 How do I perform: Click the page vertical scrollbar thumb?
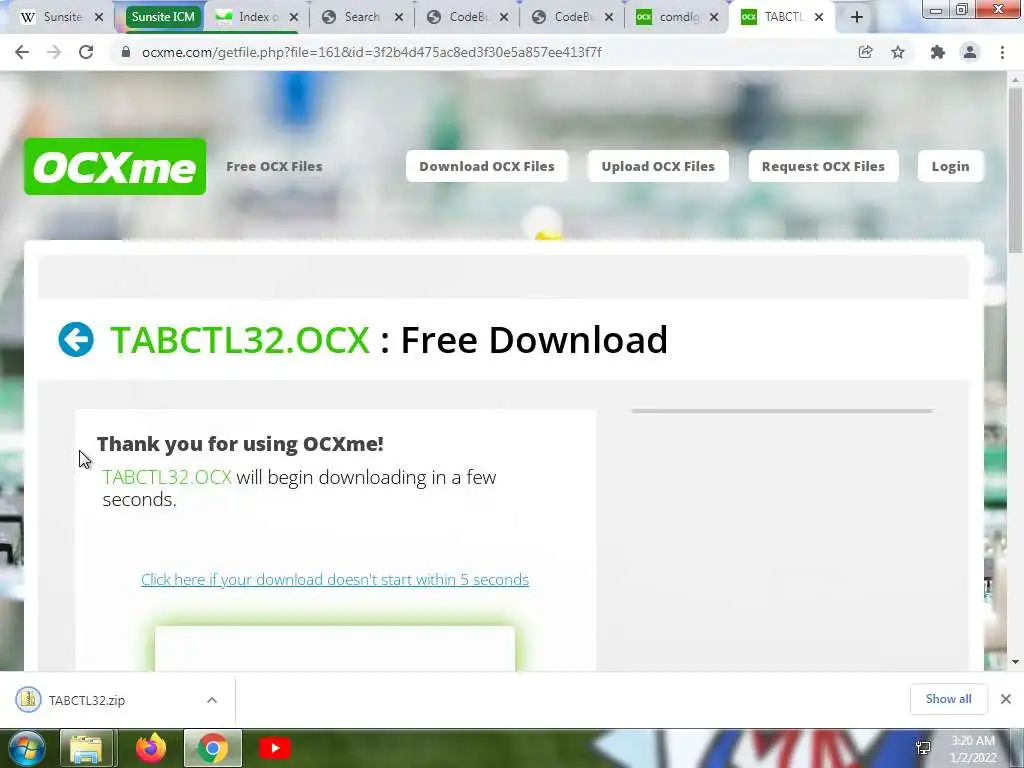pos(1016,170)
